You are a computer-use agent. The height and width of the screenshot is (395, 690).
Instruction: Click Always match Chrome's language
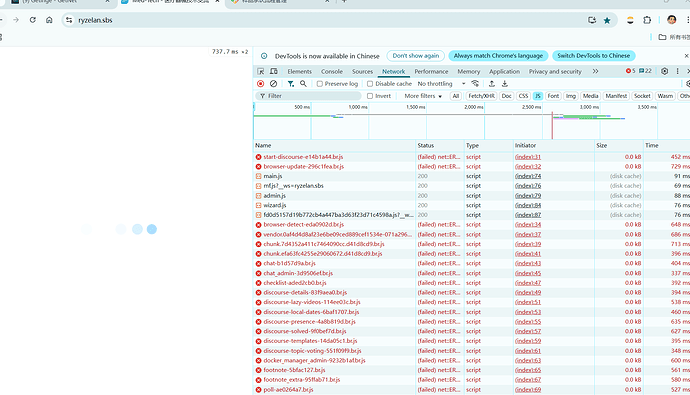click(x=498, y=56)
